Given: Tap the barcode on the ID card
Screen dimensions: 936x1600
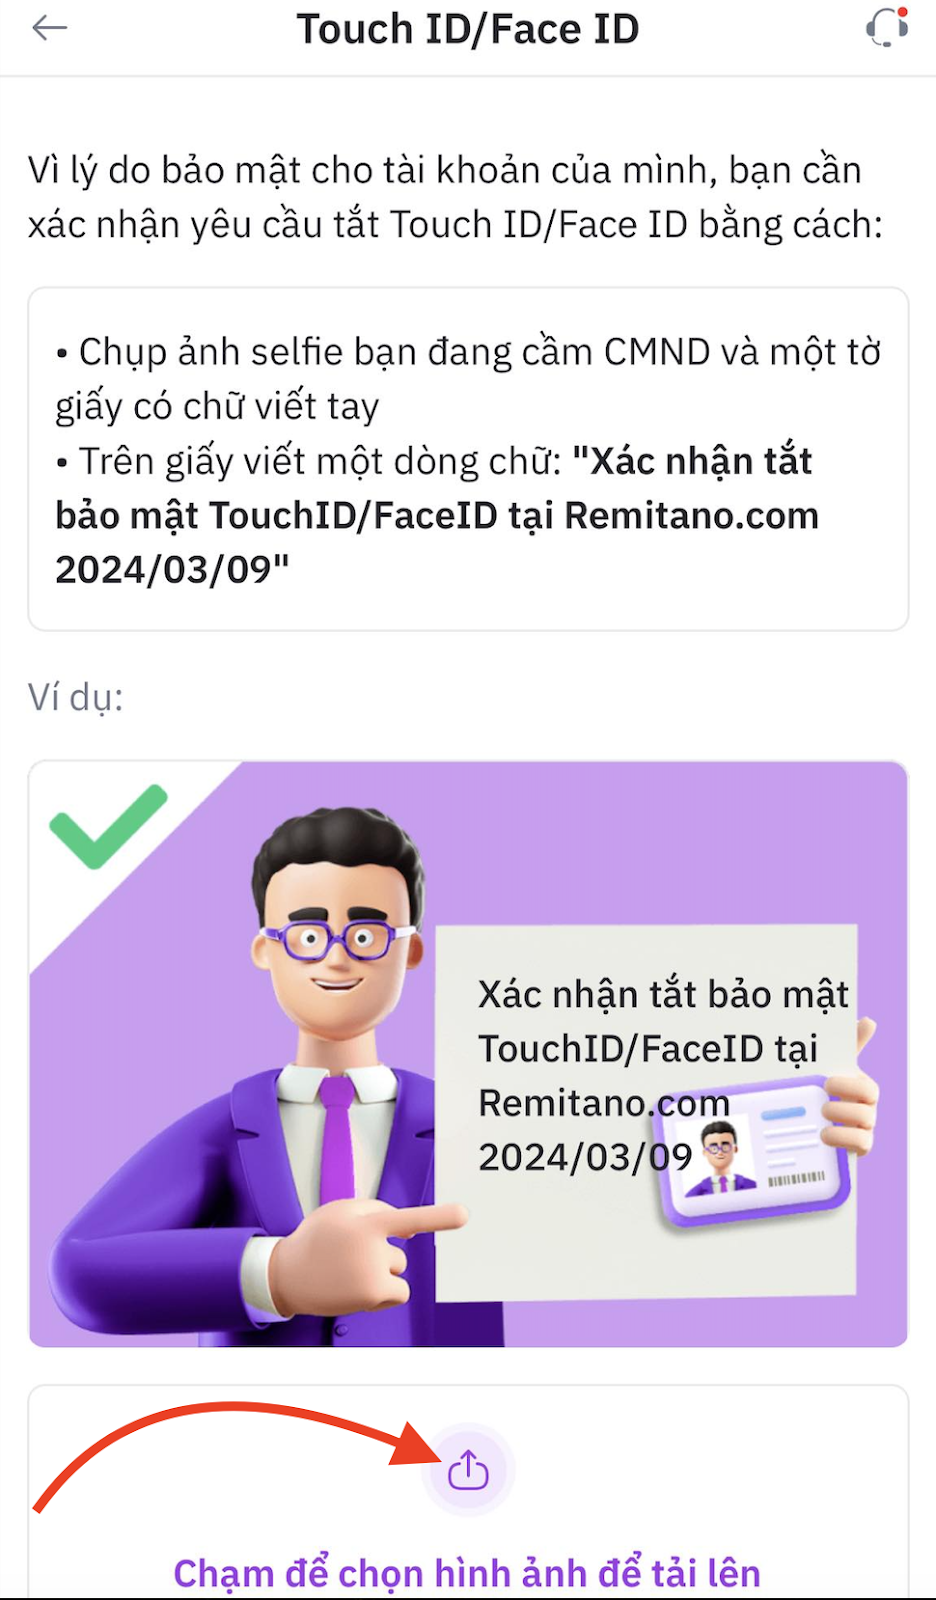Looking at the screenshot, I should pyautogui.click(x=796, y=1178).
